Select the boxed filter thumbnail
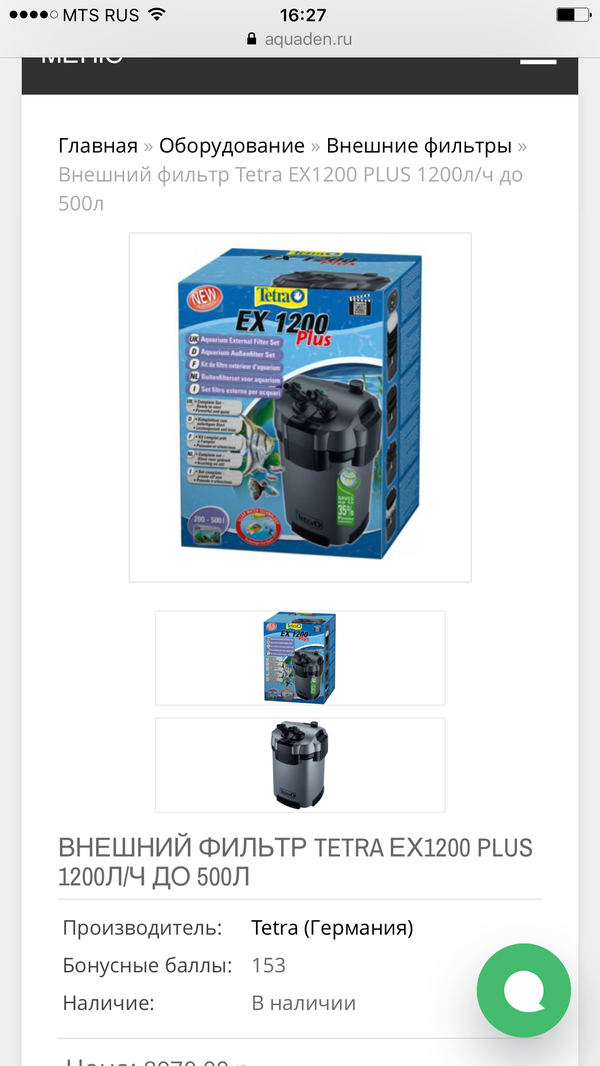 point(300,657)
